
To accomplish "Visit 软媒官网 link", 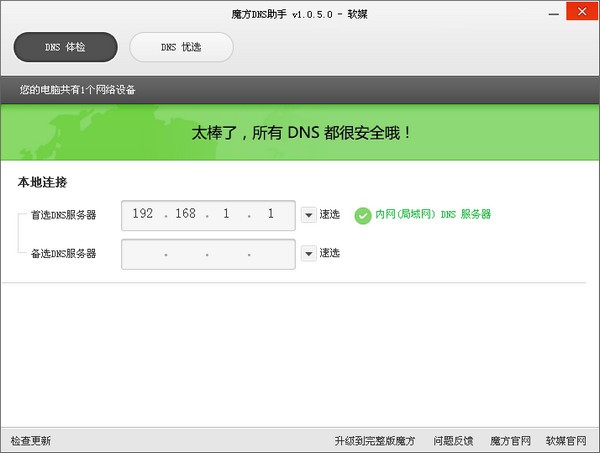I will (566, 441).
